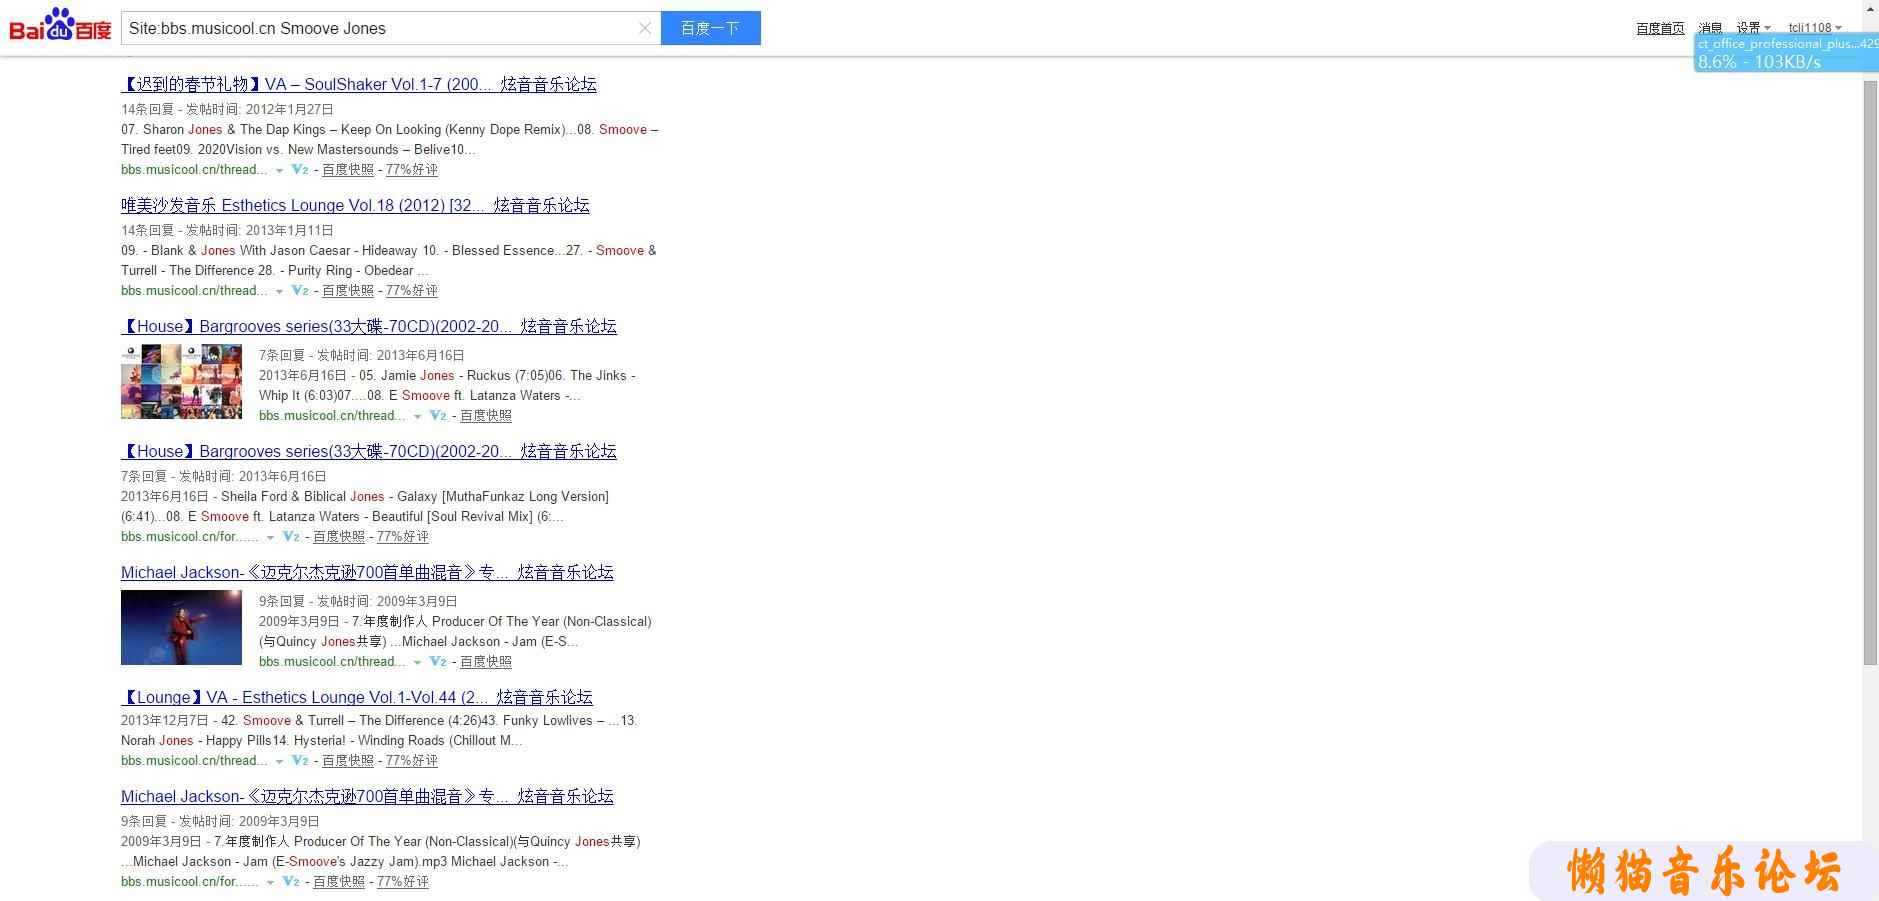The height and width of the screenshot is (901, 1879).
Task: Open 百度快照 under the Sheila Ford snippet
Action: coord(339,537)
